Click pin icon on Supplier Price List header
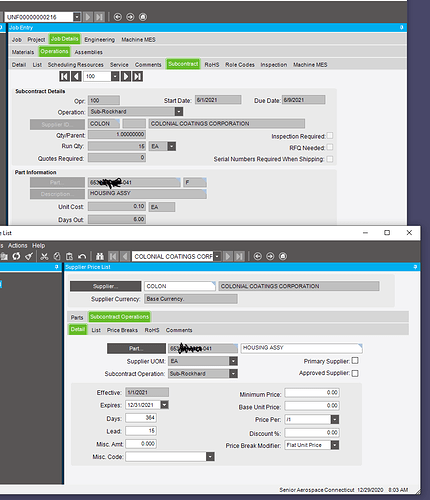The width and height of the screenshot is (430, 500). [415, 267]
